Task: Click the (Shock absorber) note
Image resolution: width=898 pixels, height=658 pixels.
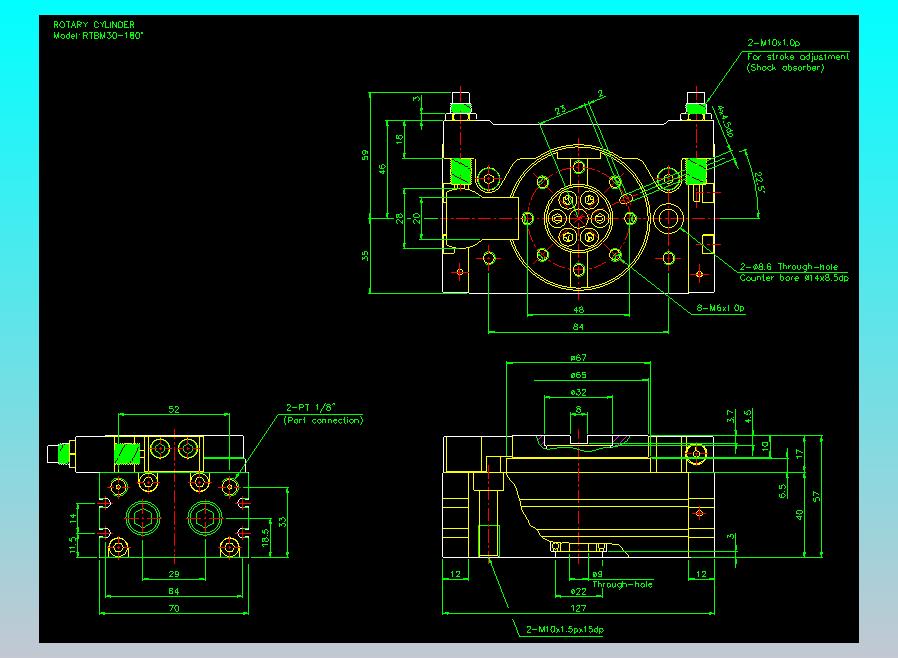Action: click(x=785, y=68)
